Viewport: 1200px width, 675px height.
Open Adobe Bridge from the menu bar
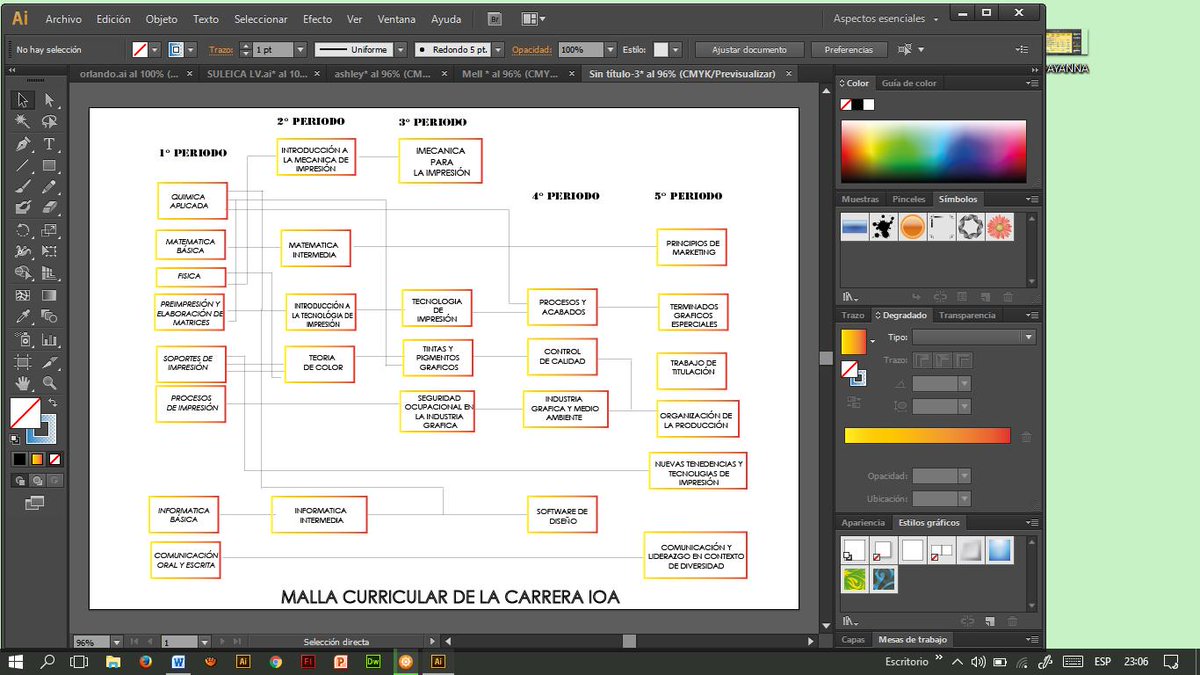(495, 19)
